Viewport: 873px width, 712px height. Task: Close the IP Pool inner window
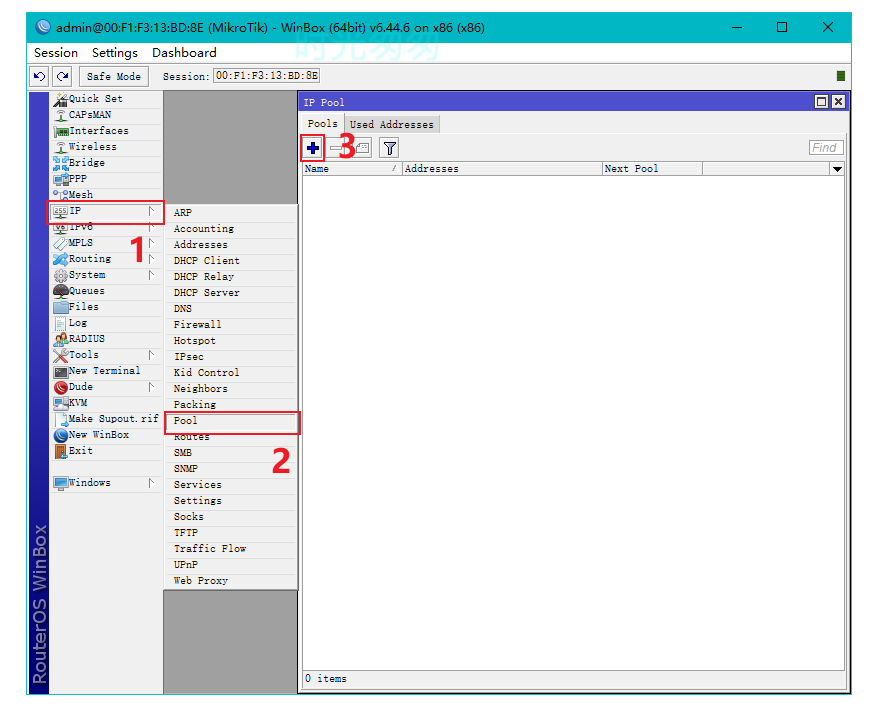coord(838,101)
